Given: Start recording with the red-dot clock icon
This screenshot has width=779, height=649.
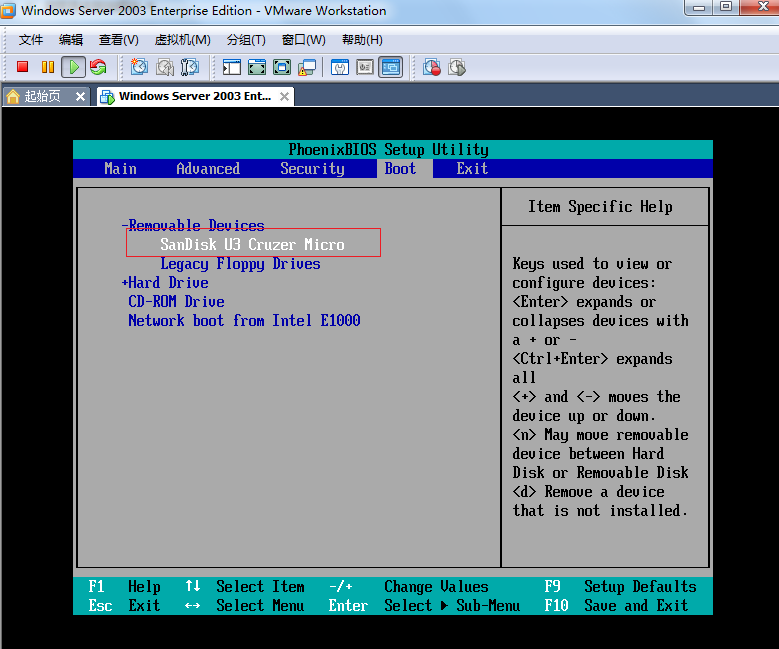Looking at the screenshot, I should click(432, 67).
